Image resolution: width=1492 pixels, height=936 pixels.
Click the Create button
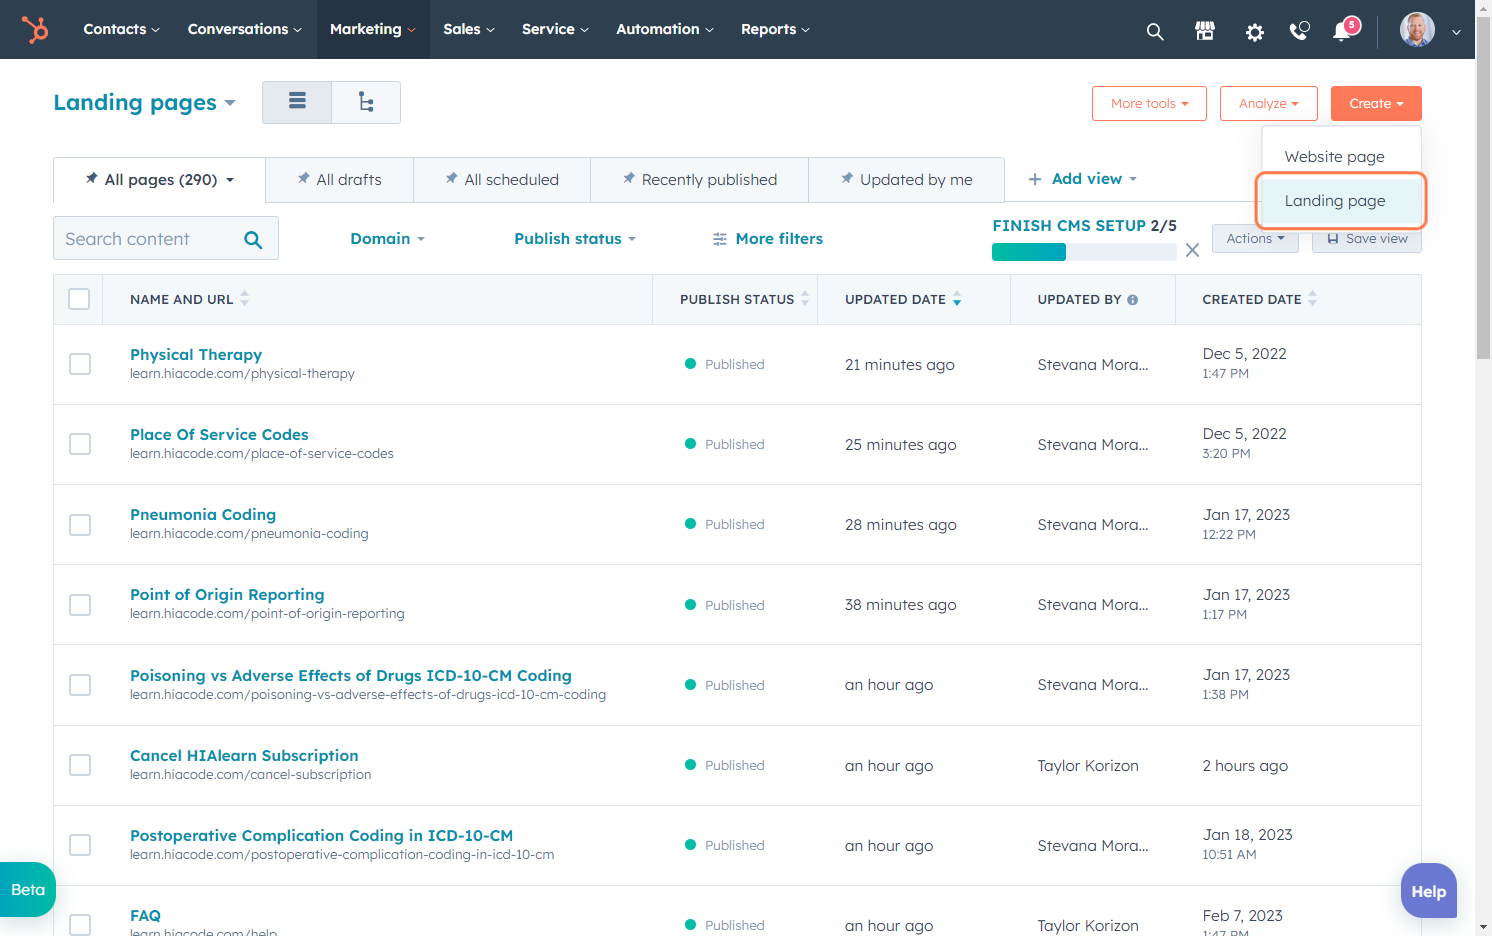point(1376,104)
